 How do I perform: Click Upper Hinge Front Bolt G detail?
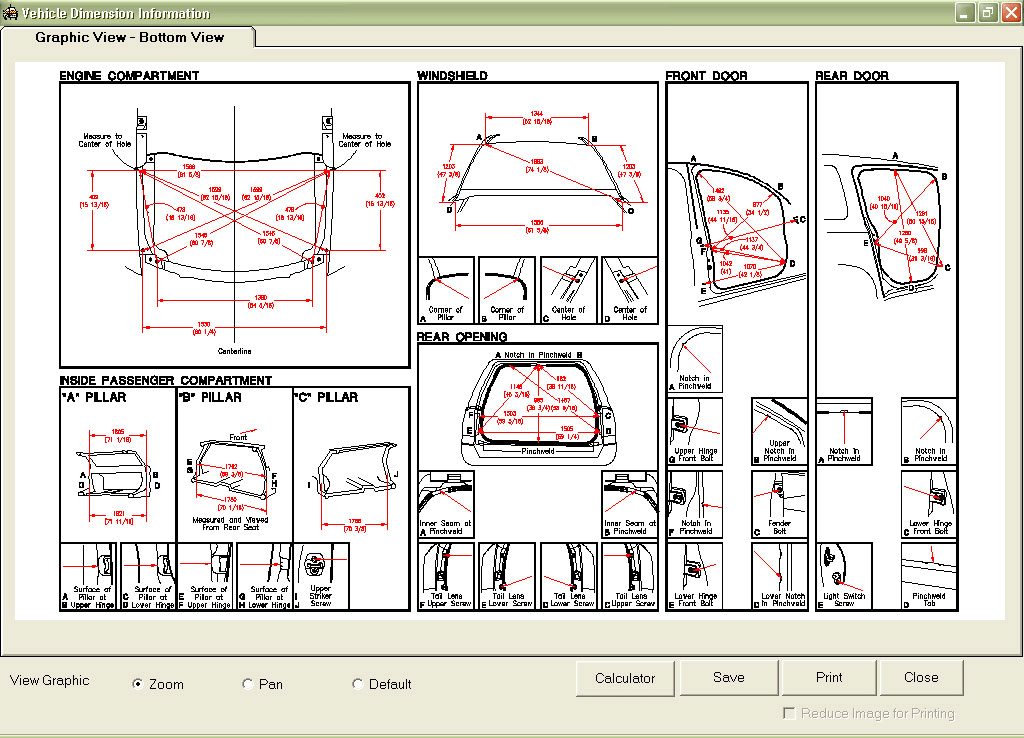(695, 431)
